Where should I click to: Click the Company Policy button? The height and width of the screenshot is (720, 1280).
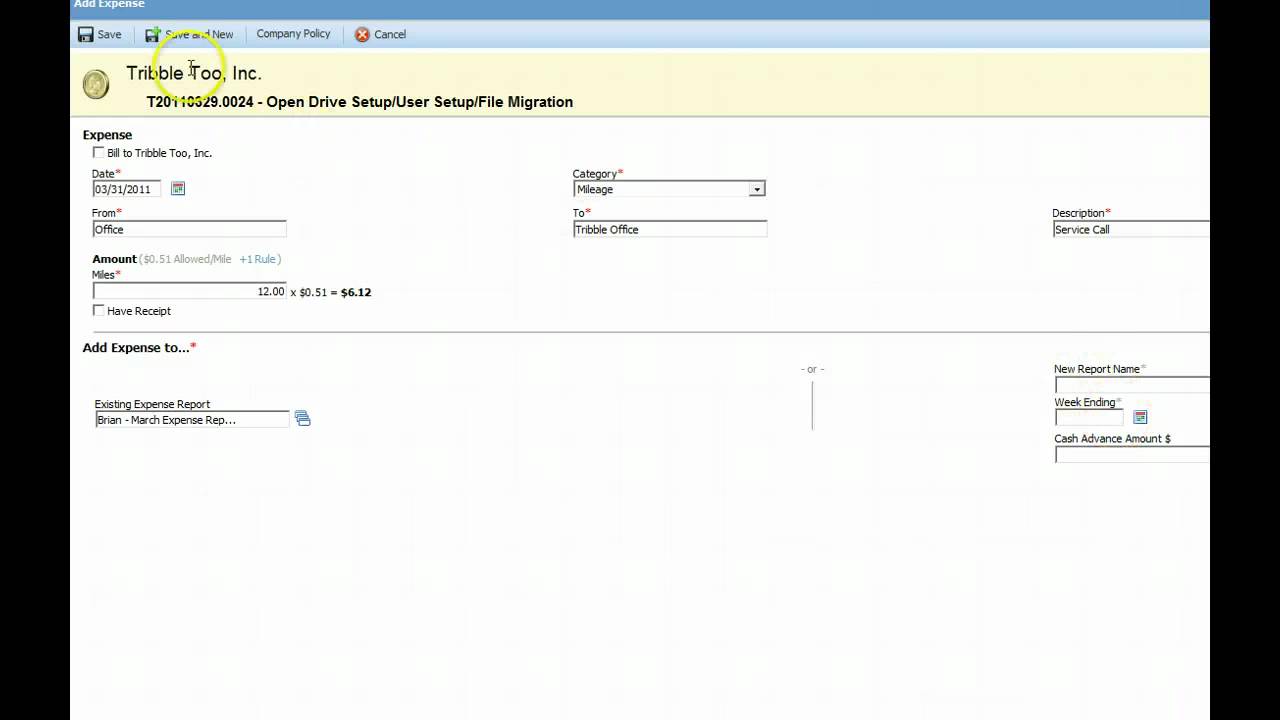coord(293,34)
